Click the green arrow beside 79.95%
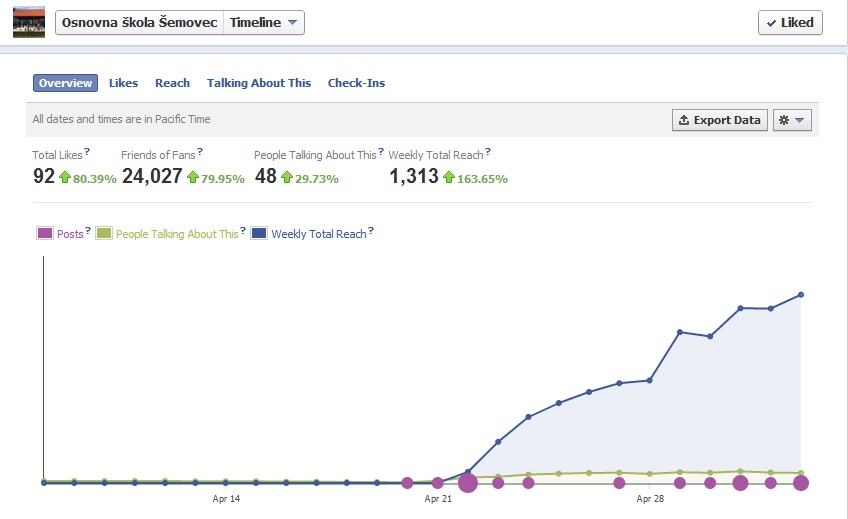This screenshot has width=848, height=519. (193, 177)
